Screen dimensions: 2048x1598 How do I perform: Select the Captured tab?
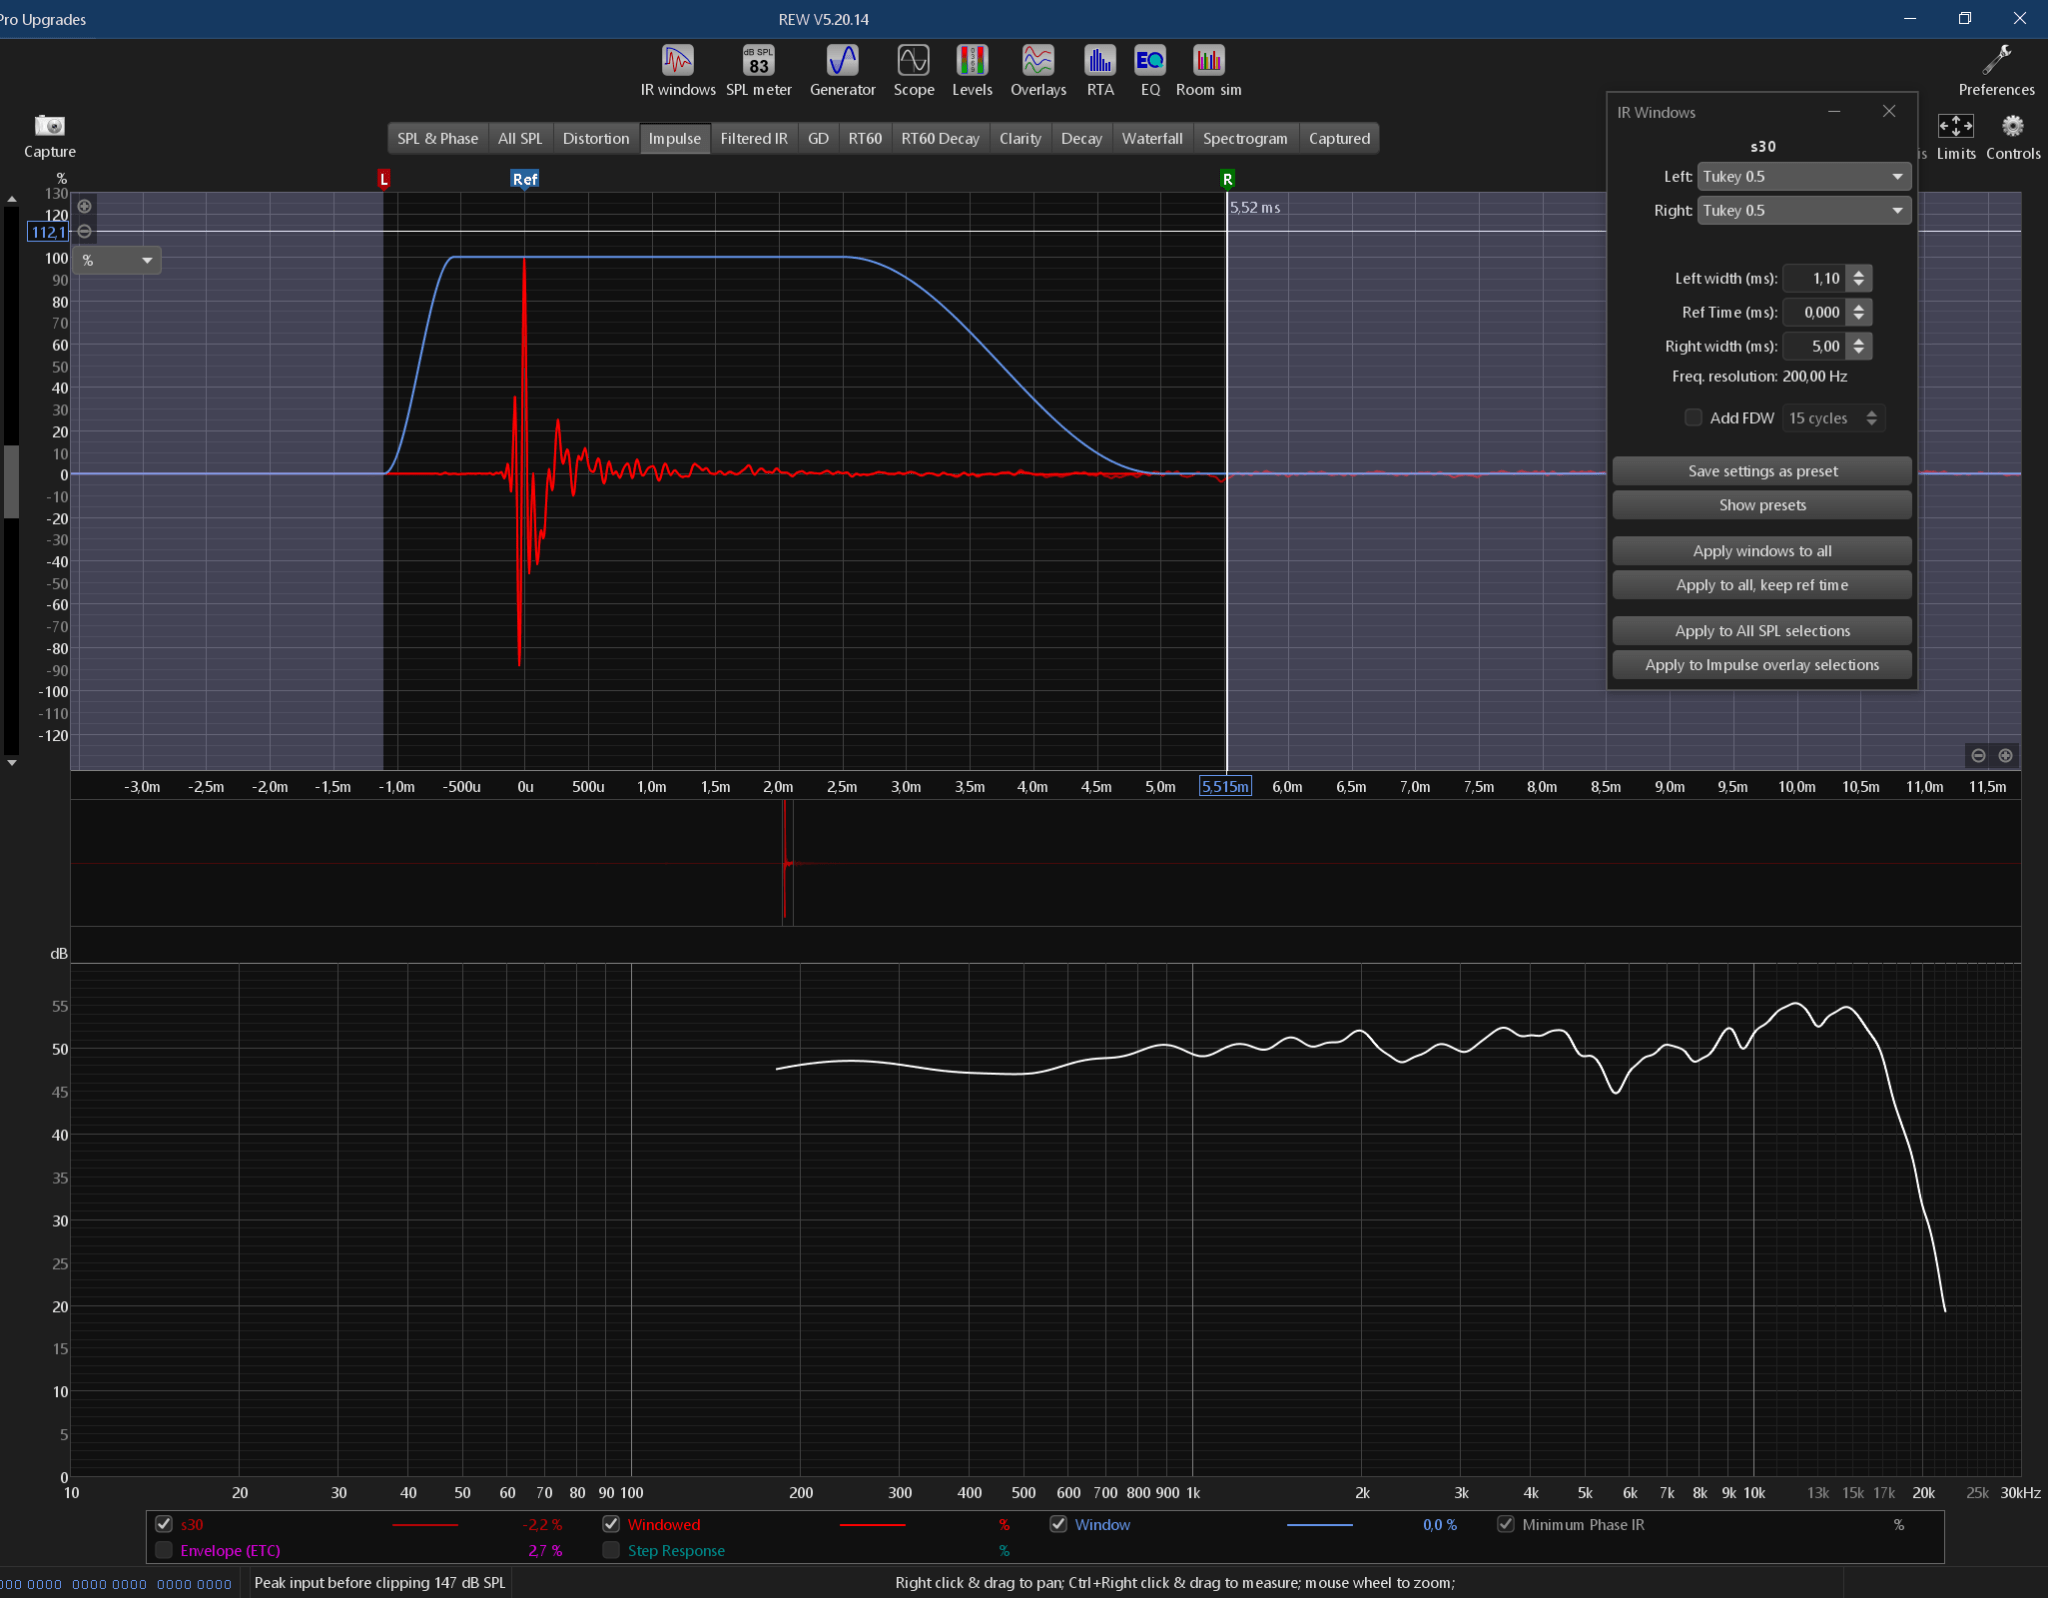click(x=1339, y=139)
